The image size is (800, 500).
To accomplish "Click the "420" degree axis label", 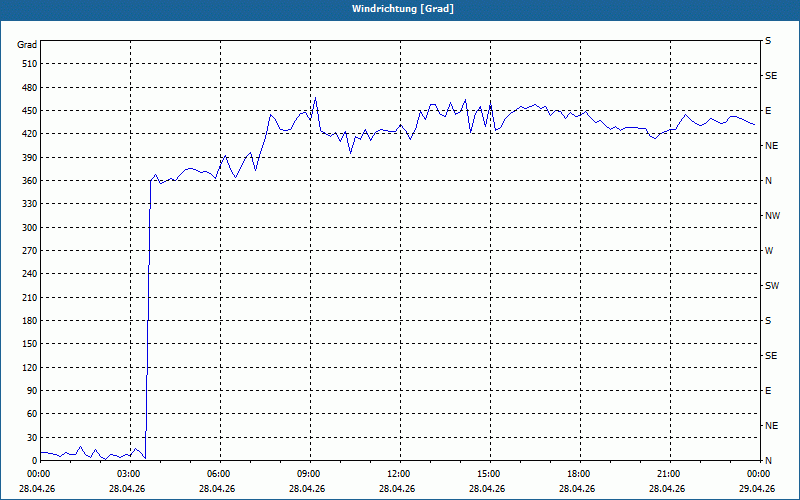I will tap(30, 134).
